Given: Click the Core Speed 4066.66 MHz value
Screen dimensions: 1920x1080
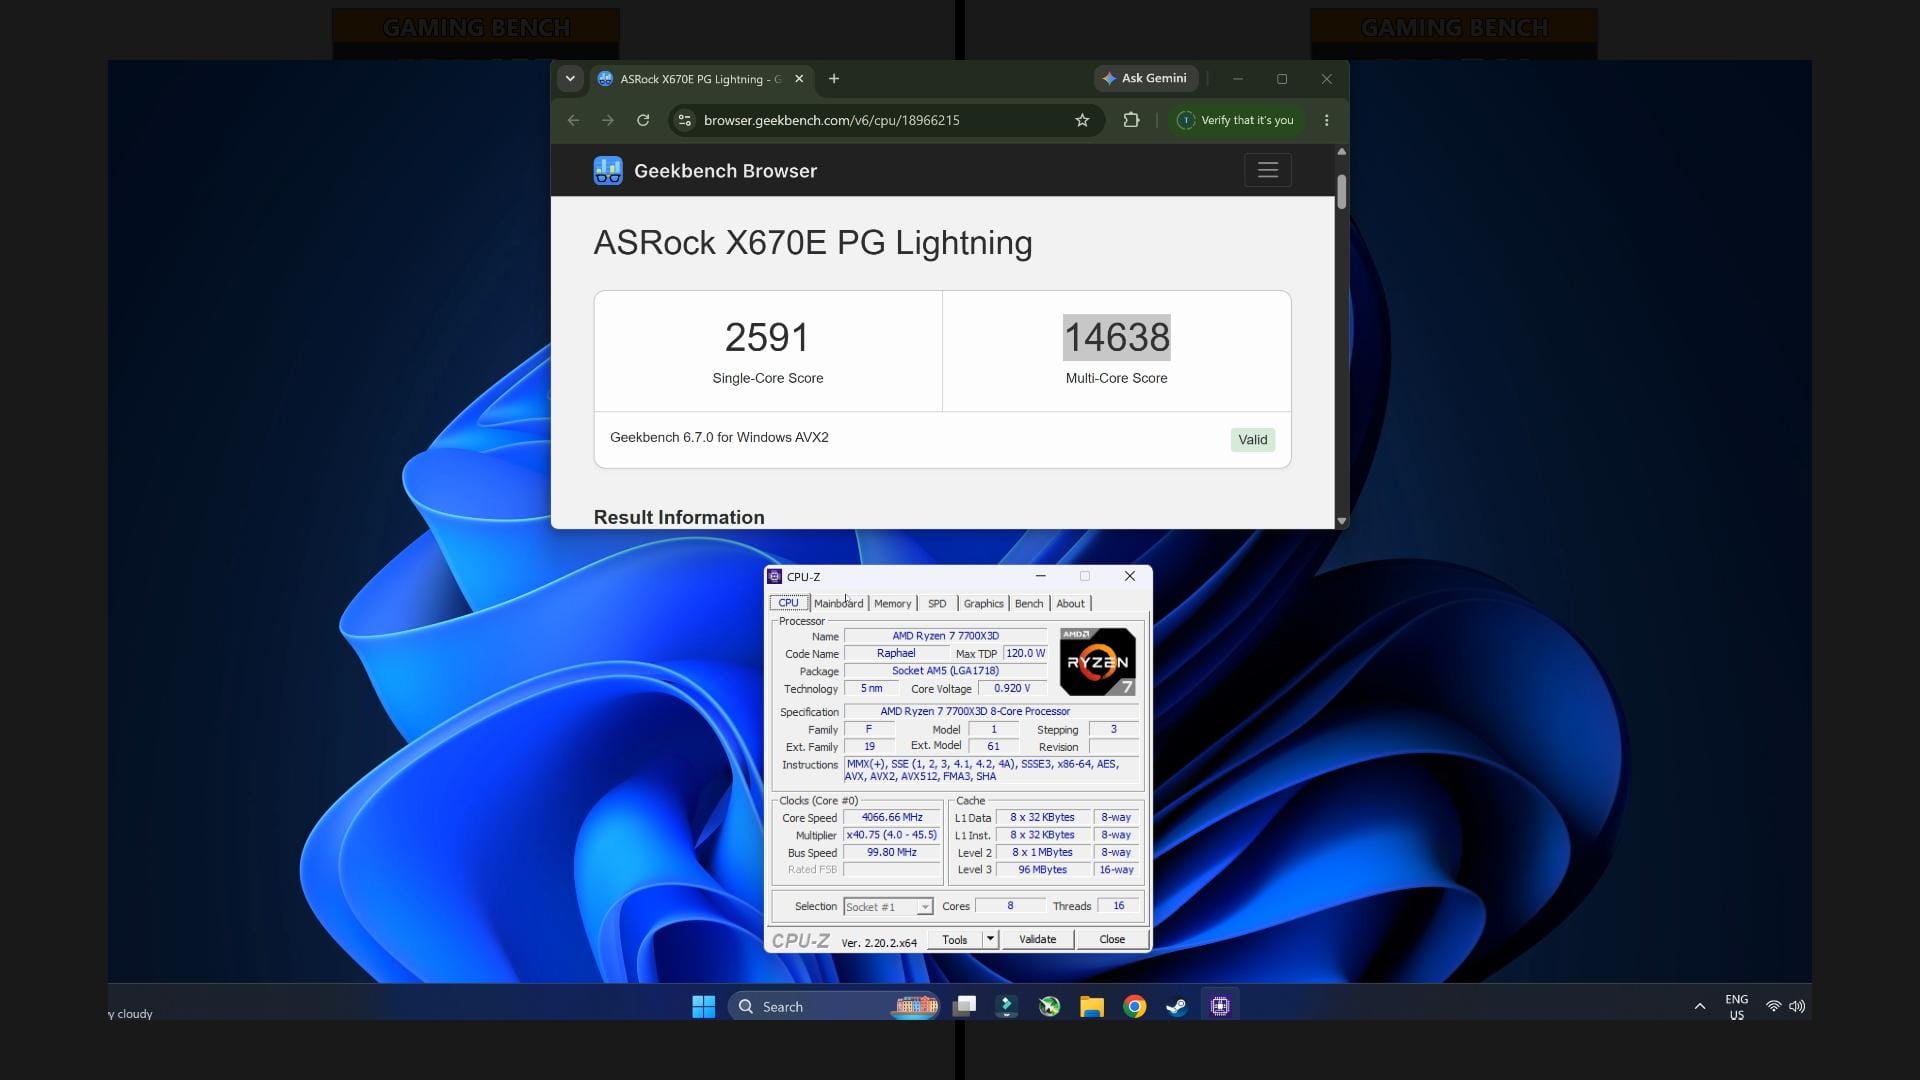Looking at the screenshot, I should [892, 818].
